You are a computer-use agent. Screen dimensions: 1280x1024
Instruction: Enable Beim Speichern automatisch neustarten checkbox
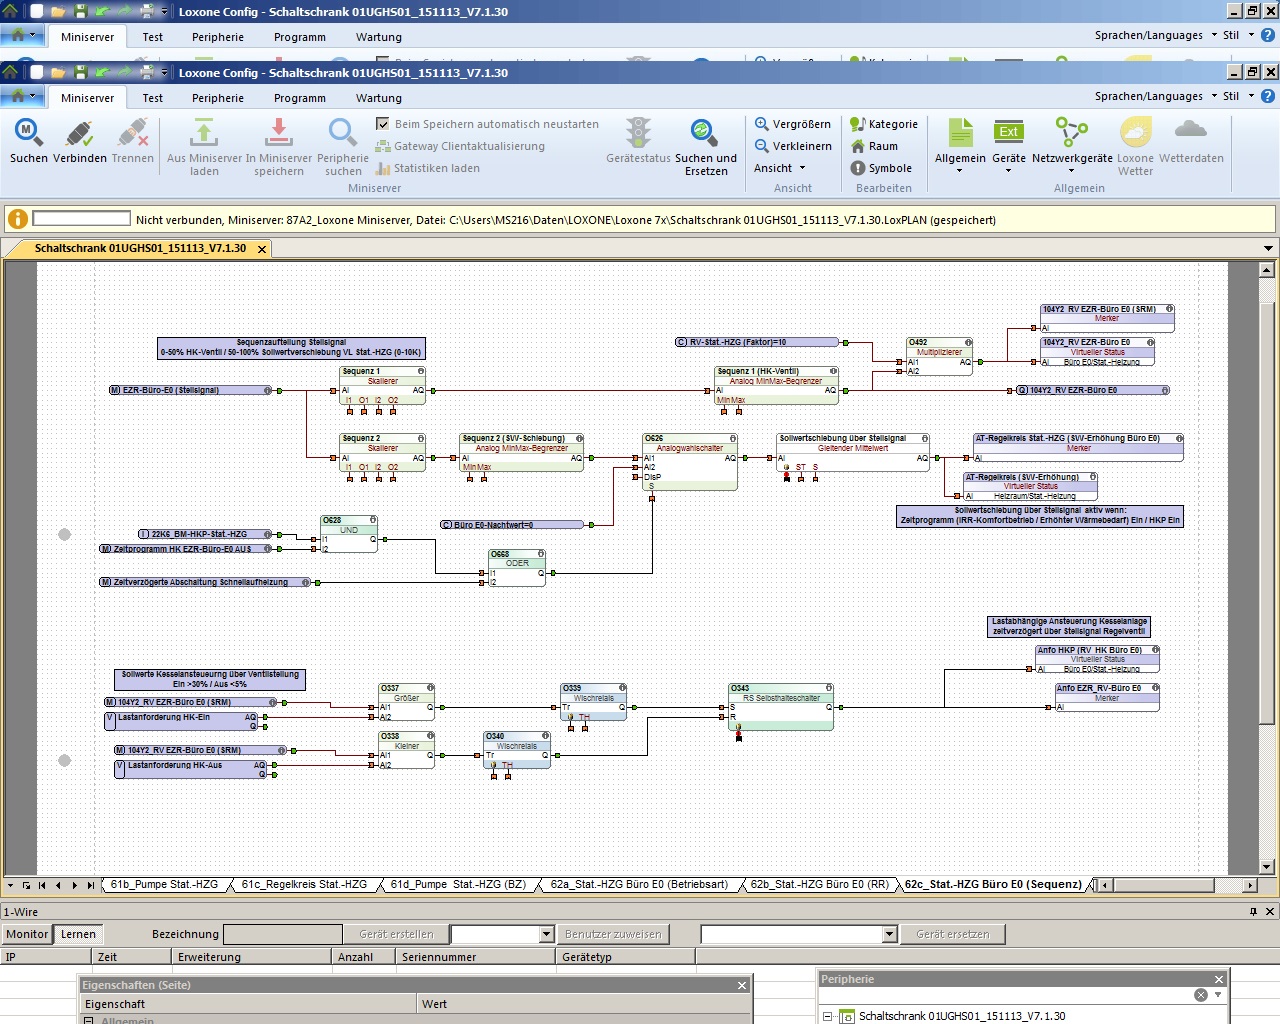click(382, 124)
